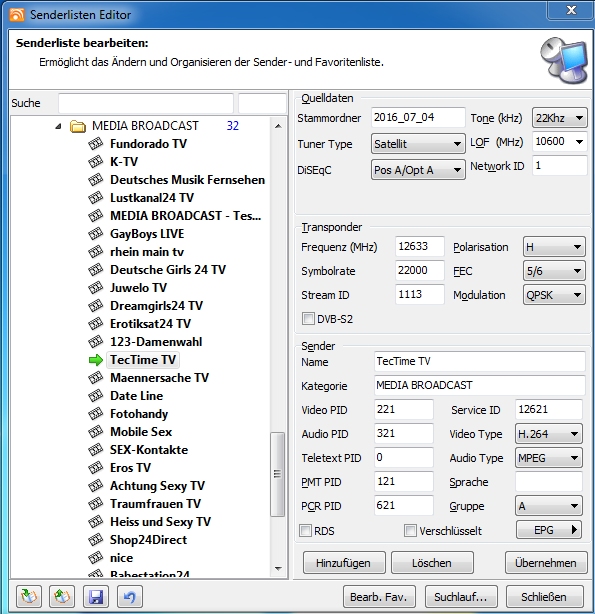Select MEDIA BROADCAST - Tes... channel
Image resolution: width=595 pixels, height=614 pixels.
186,216
